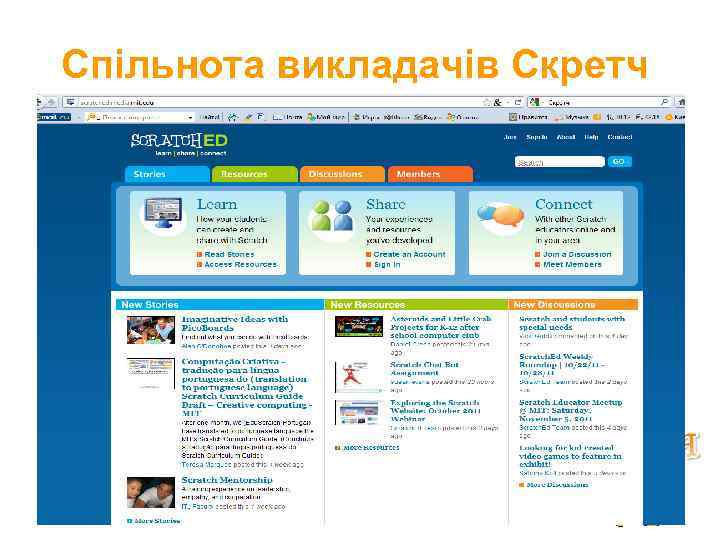
Task: Open Meet Members link
Action: (572, 264)
